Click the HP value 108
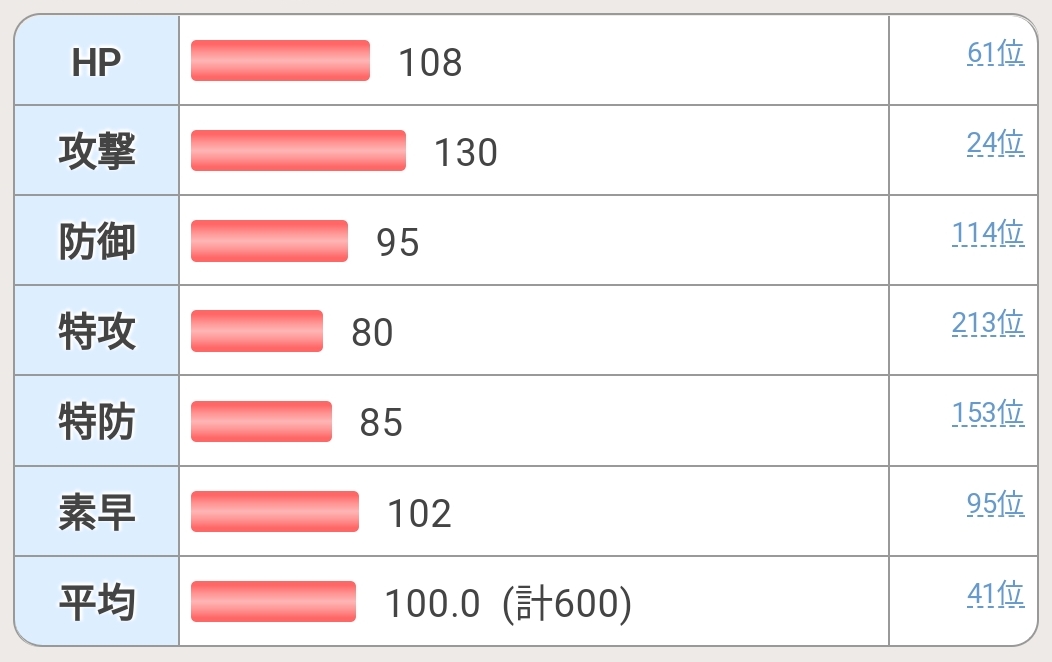This screenshot has height=662, width=1052. tap(430, 62)
